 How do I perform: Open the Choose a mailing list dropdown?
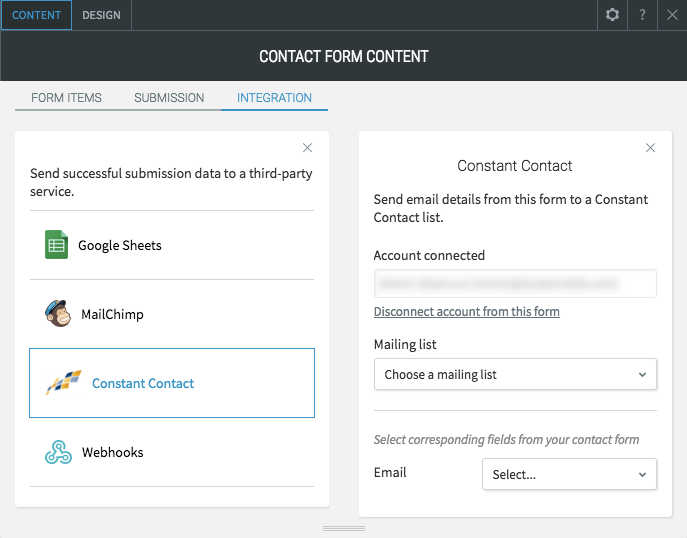[x=515, y=374]
